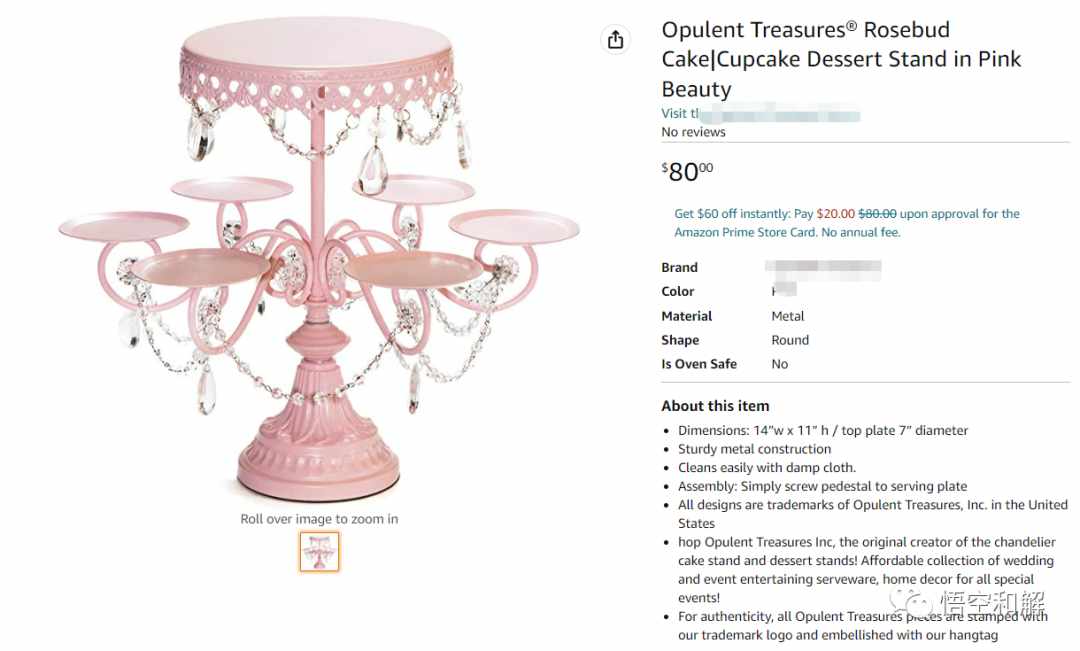1080x651 pixels.
Task: Click the 'Dimensions' bullet point
Action: pyautogui.click(x=822, y=431)
